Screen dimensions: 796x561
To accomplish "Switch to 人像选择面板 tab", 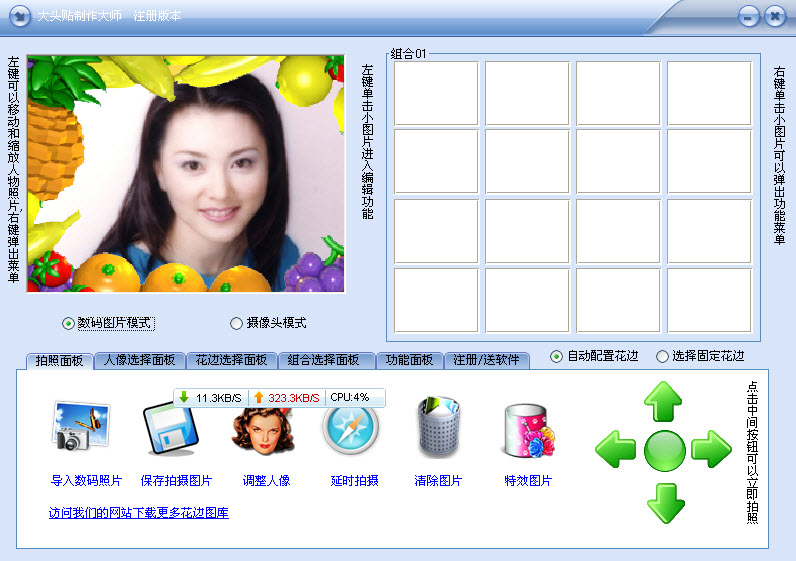I will point(140,360).
